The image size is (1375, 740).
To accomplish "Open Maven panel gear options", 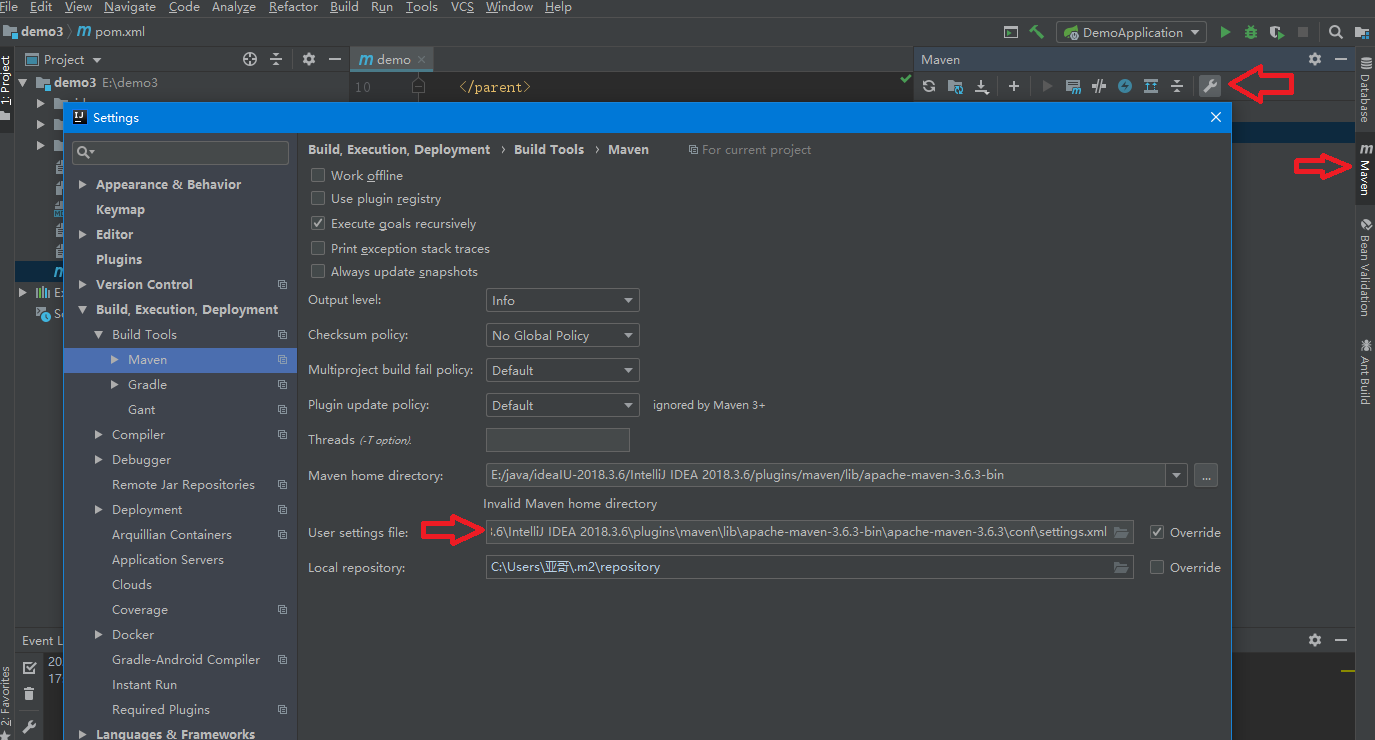I will point(1315,59).
